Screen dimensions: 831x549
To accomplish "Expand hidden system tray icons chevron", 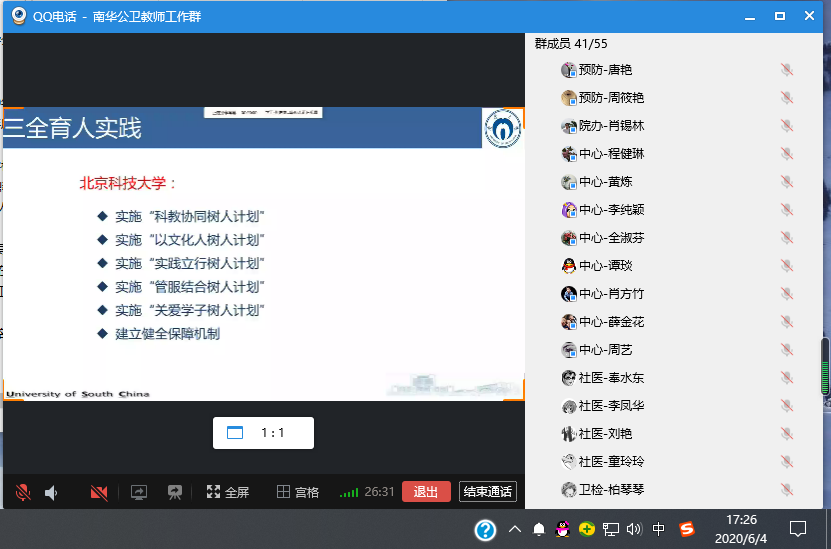I will pyautogui.click(x=514, y=529).
